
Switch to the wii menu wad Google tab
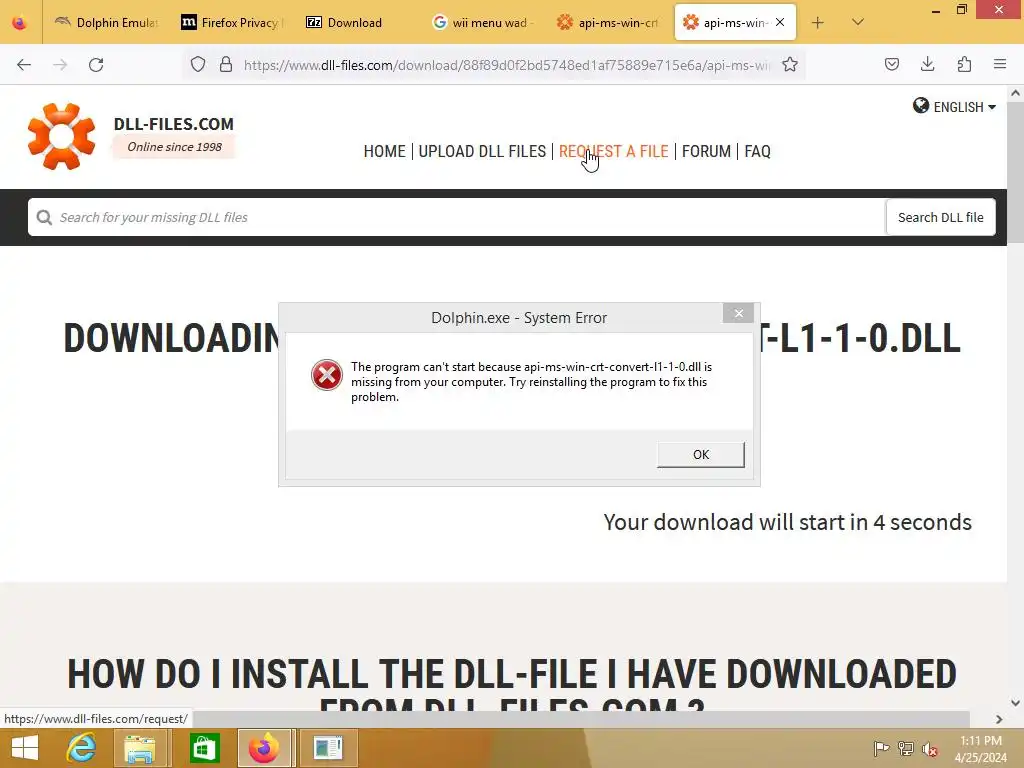point(482,22)
